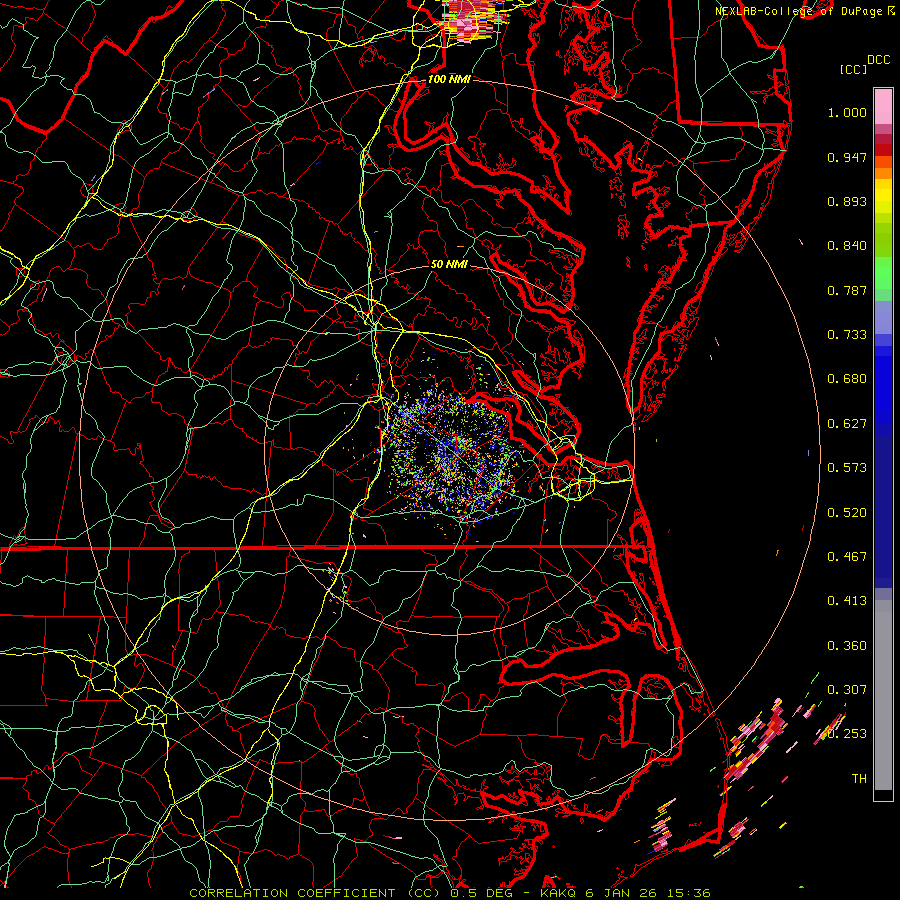900x900 pixels.
Task: Click the offshore pink-red echo band at lower right
Action: click(x=755, y=739)
